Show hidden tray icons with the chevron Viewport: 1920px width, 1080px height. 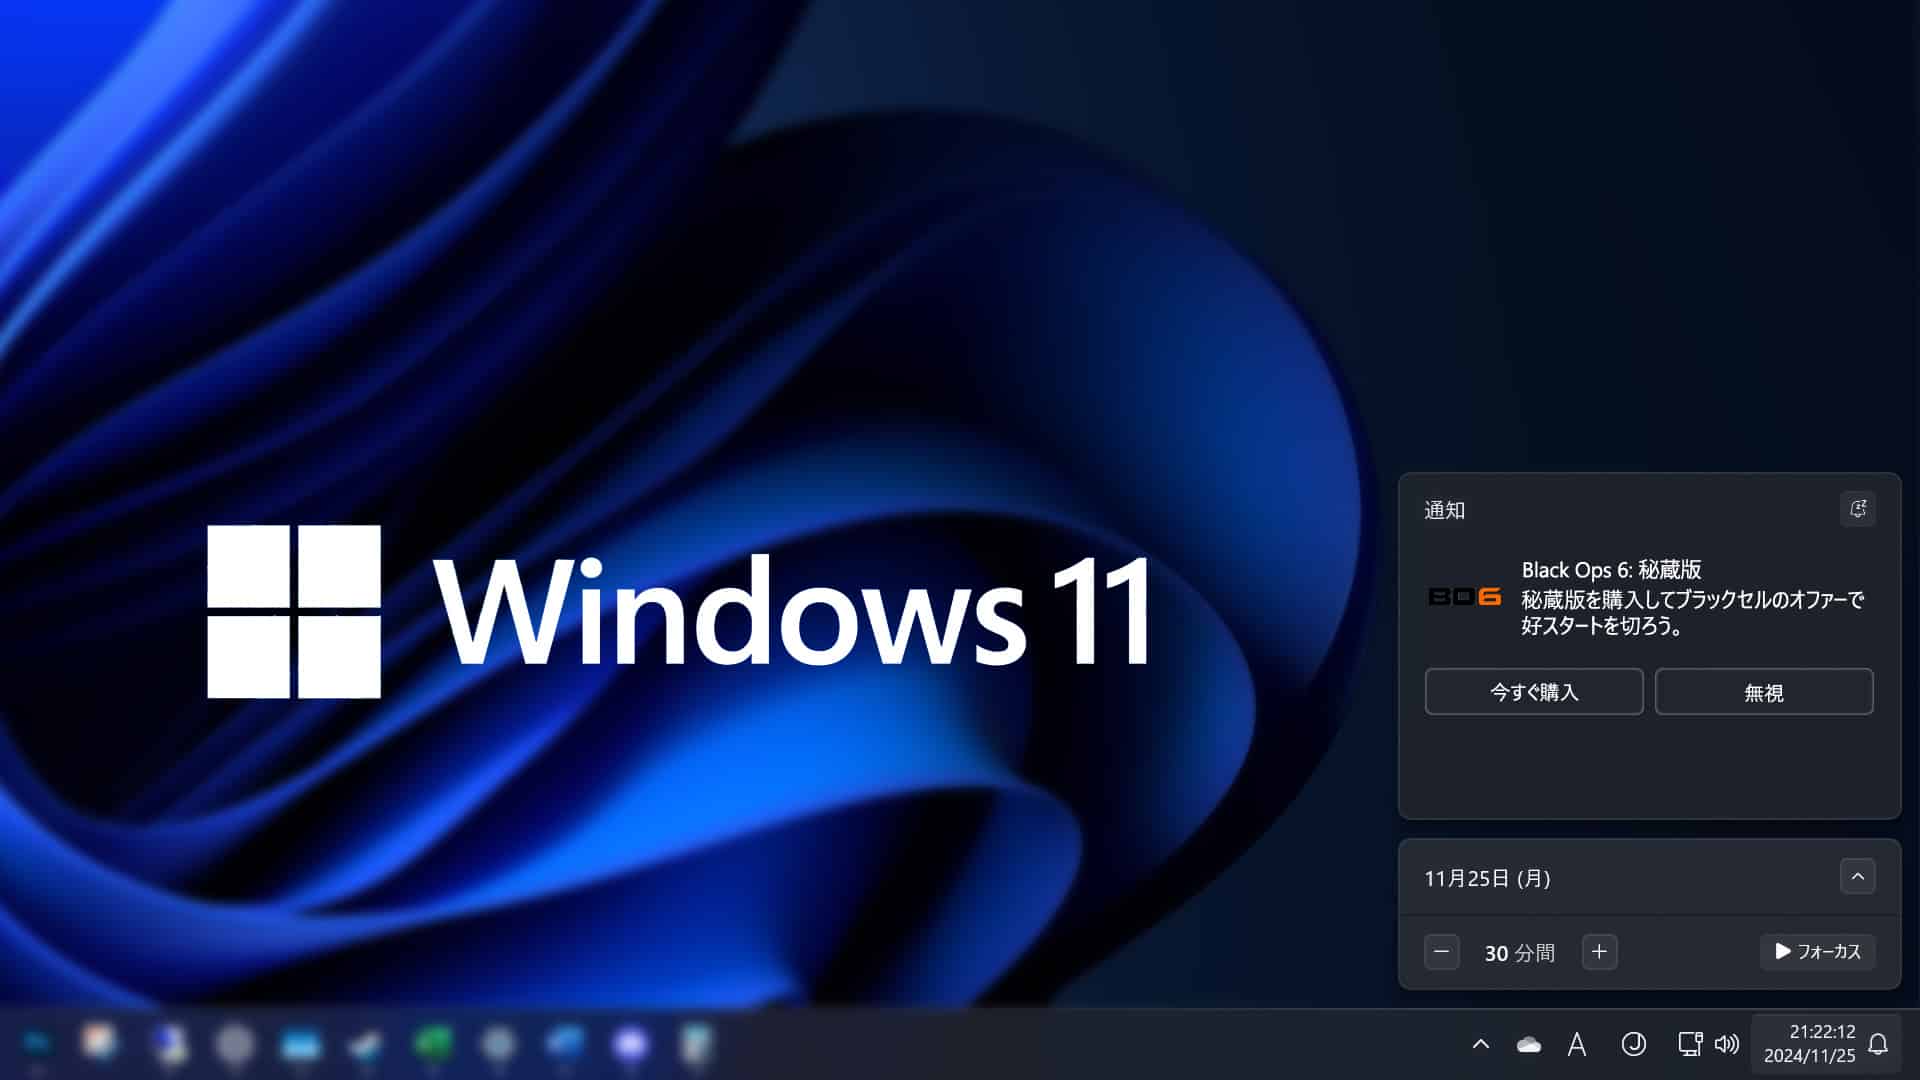coord(1481,1044)
